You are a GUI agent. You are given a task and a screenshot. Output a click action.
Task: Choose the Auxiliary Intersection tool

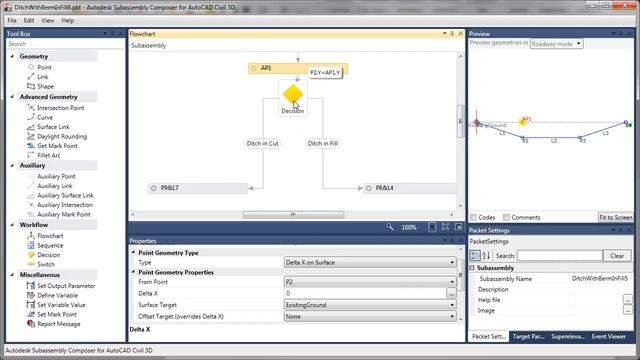[60, 205]
